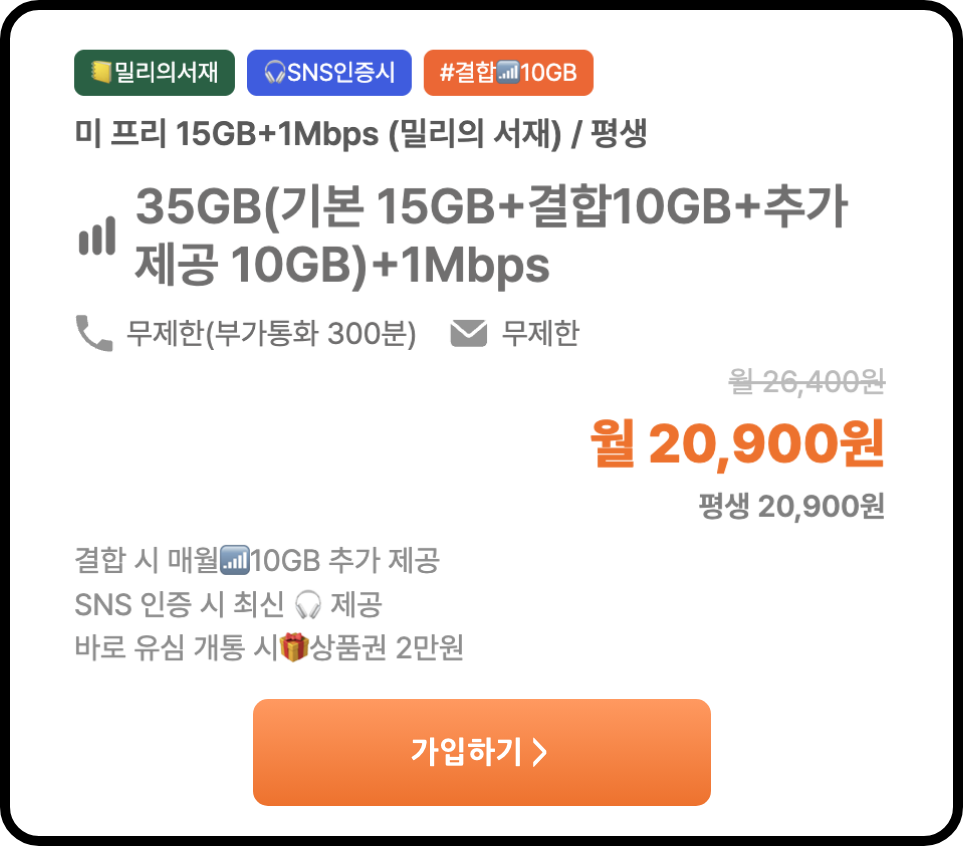
Task: Click the chevron arrow on 가입하기 button
Action: pyautogui.click(x=539, y=752)
